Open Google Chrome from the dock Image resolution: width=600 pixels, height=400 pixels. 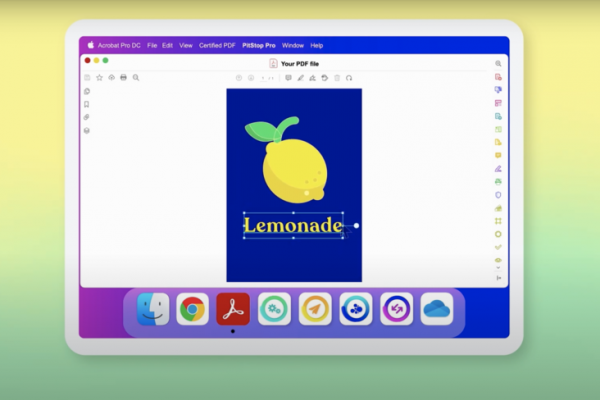pos(192,310)
